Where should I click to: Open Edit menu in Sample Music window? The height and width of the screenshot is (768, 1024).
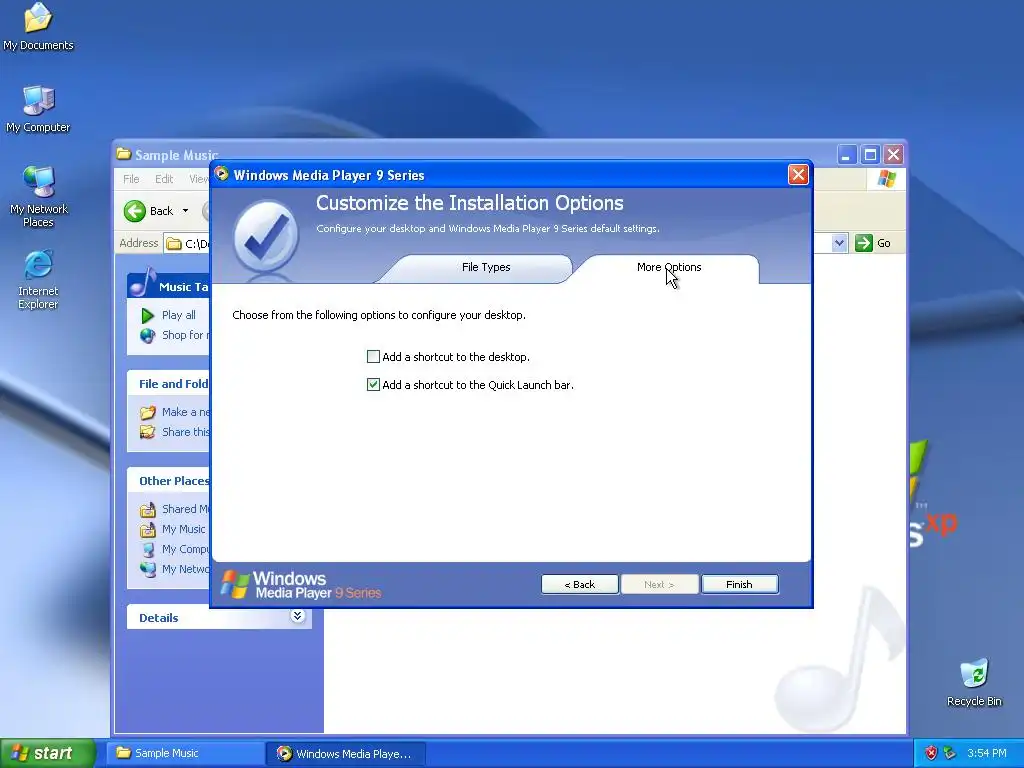(164, 179)
